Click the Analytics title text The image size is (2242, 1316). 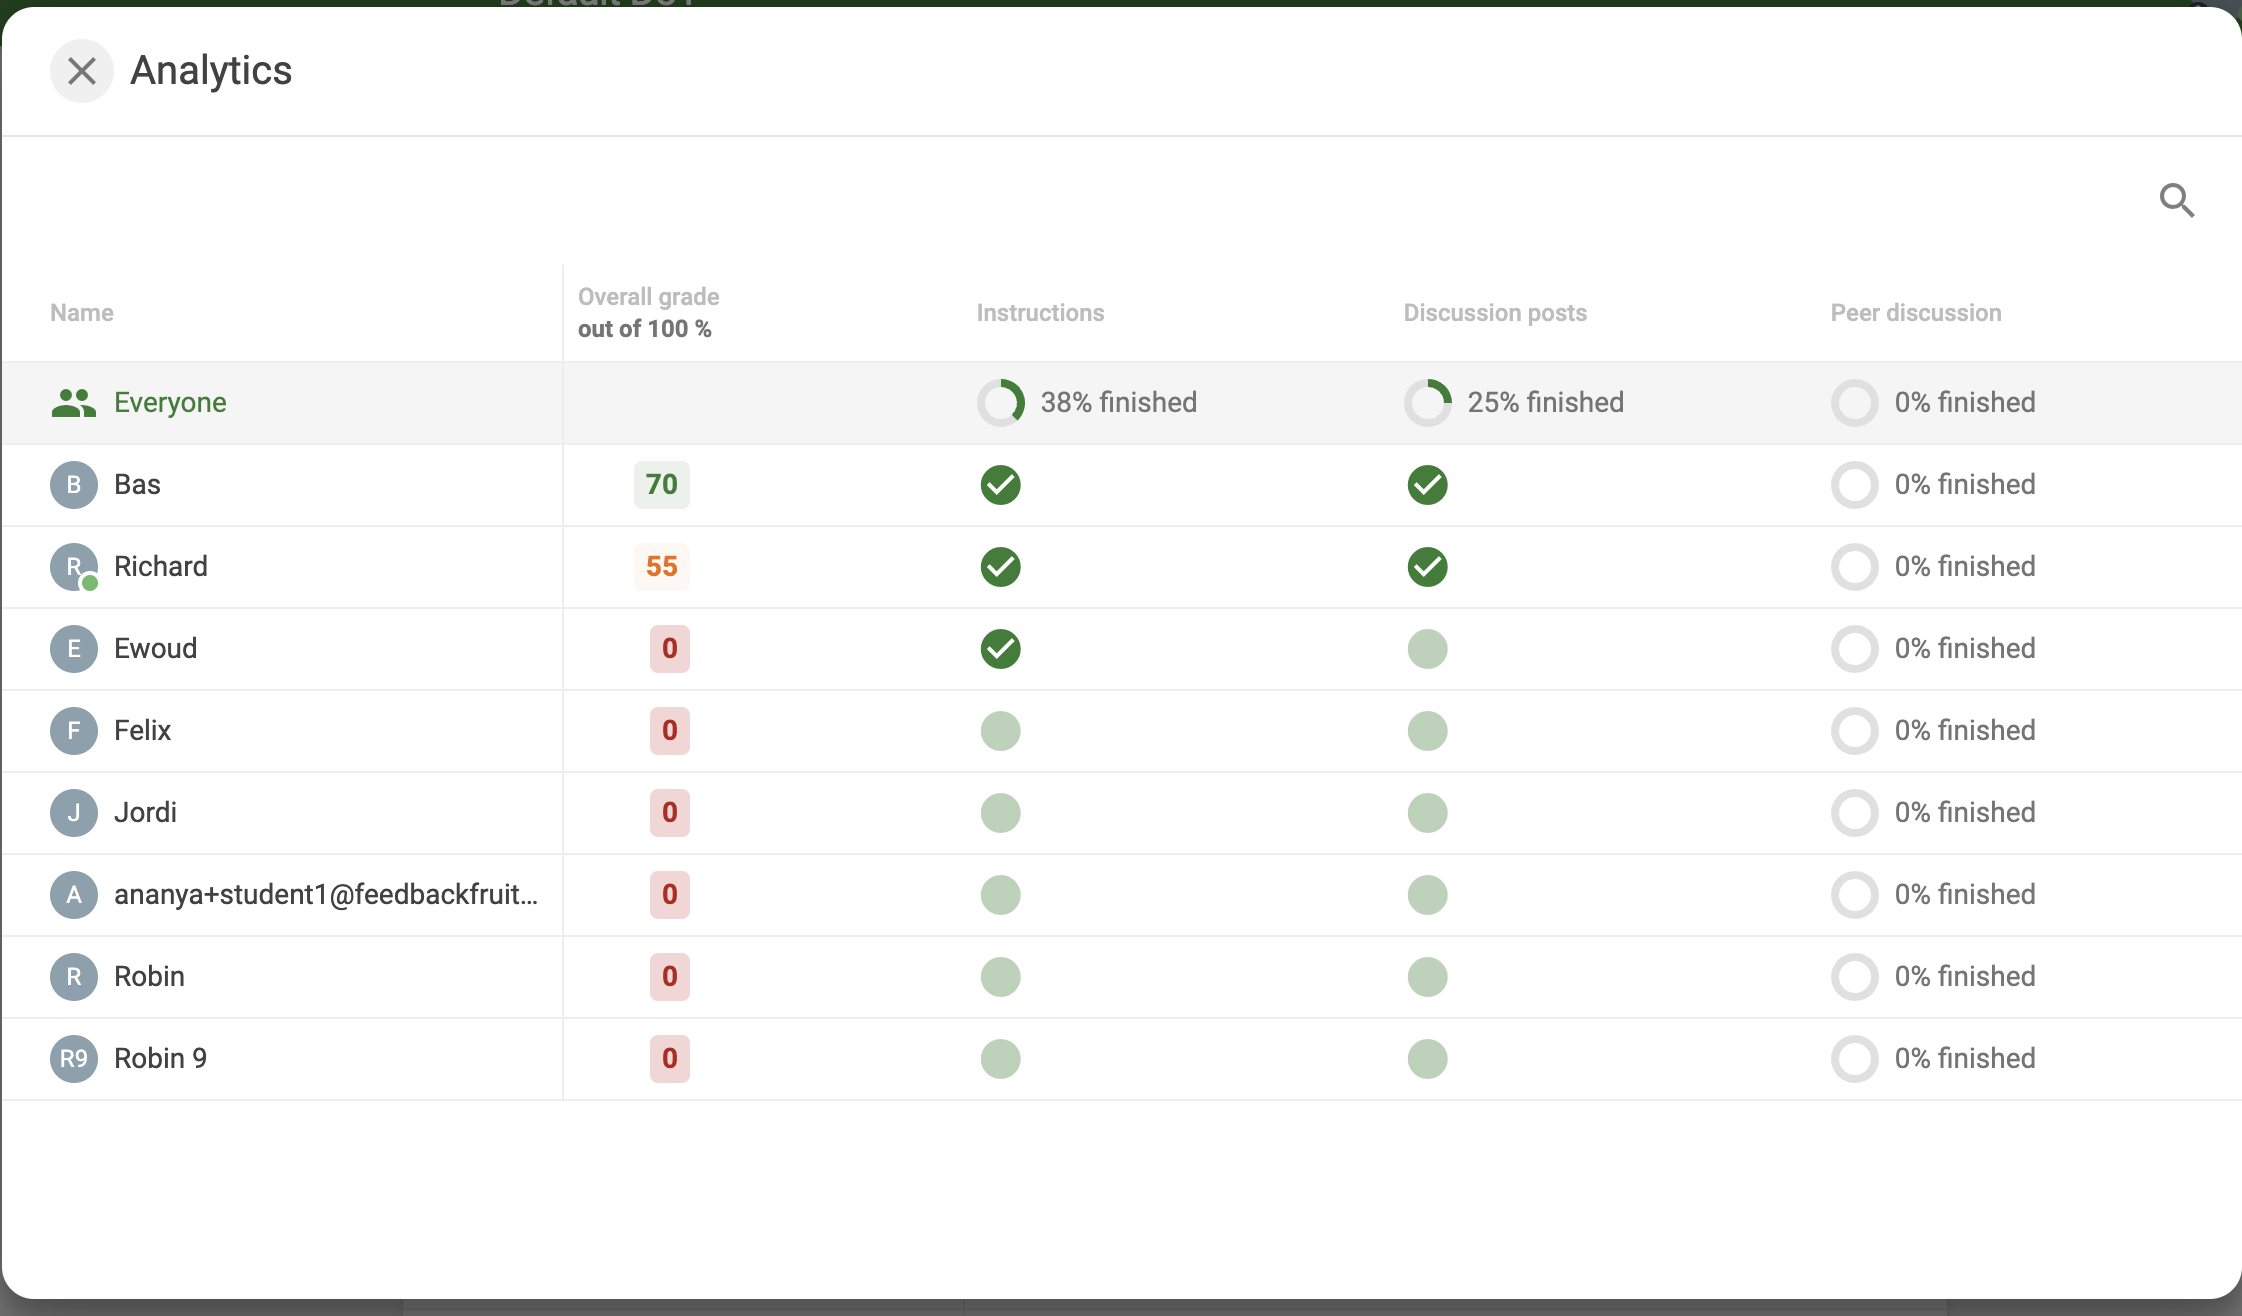tap(211, 71)
